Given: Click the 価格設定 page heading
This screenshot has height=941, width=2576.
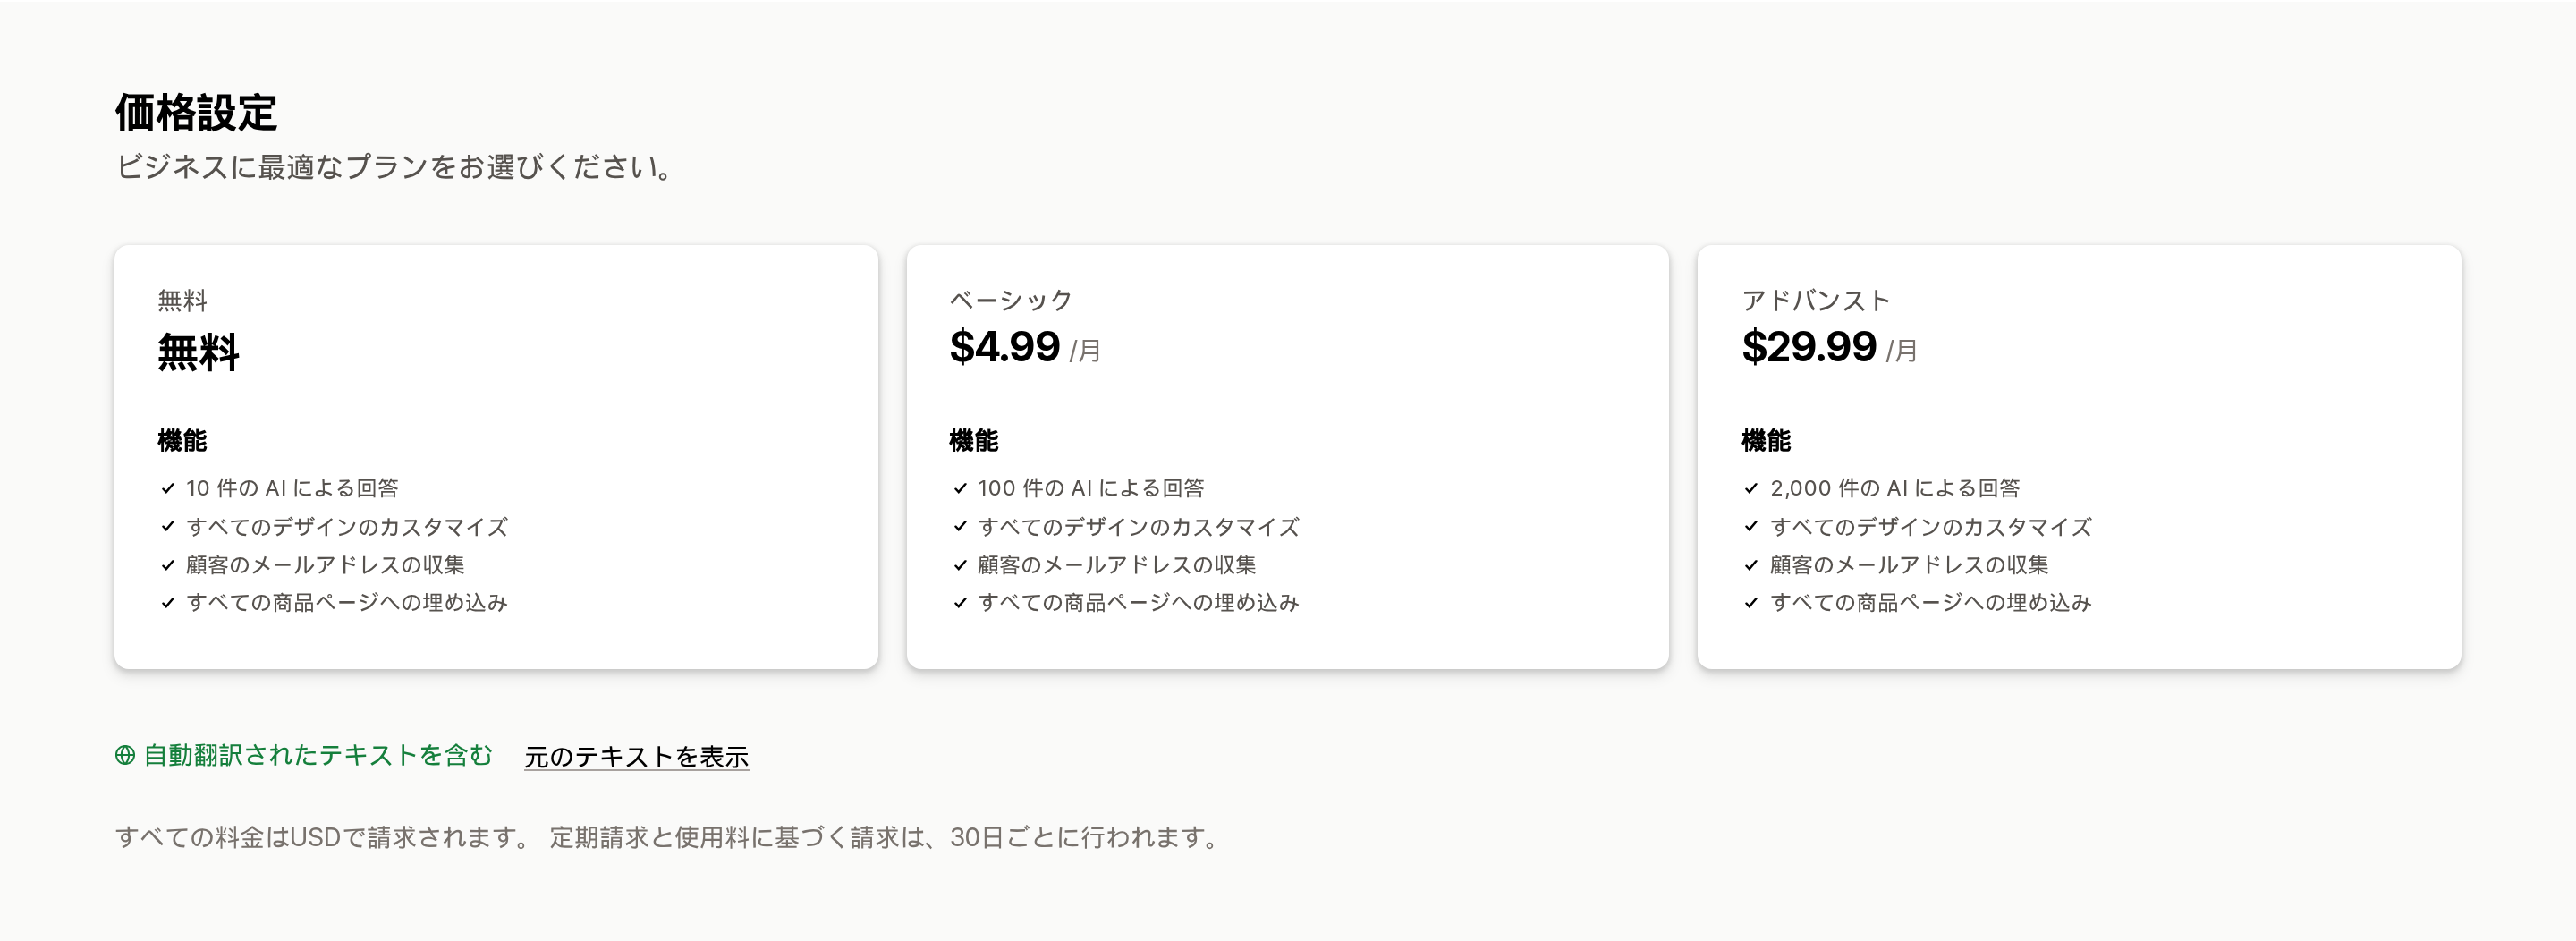Looking at the screenshot, I should tap(196, 112).
